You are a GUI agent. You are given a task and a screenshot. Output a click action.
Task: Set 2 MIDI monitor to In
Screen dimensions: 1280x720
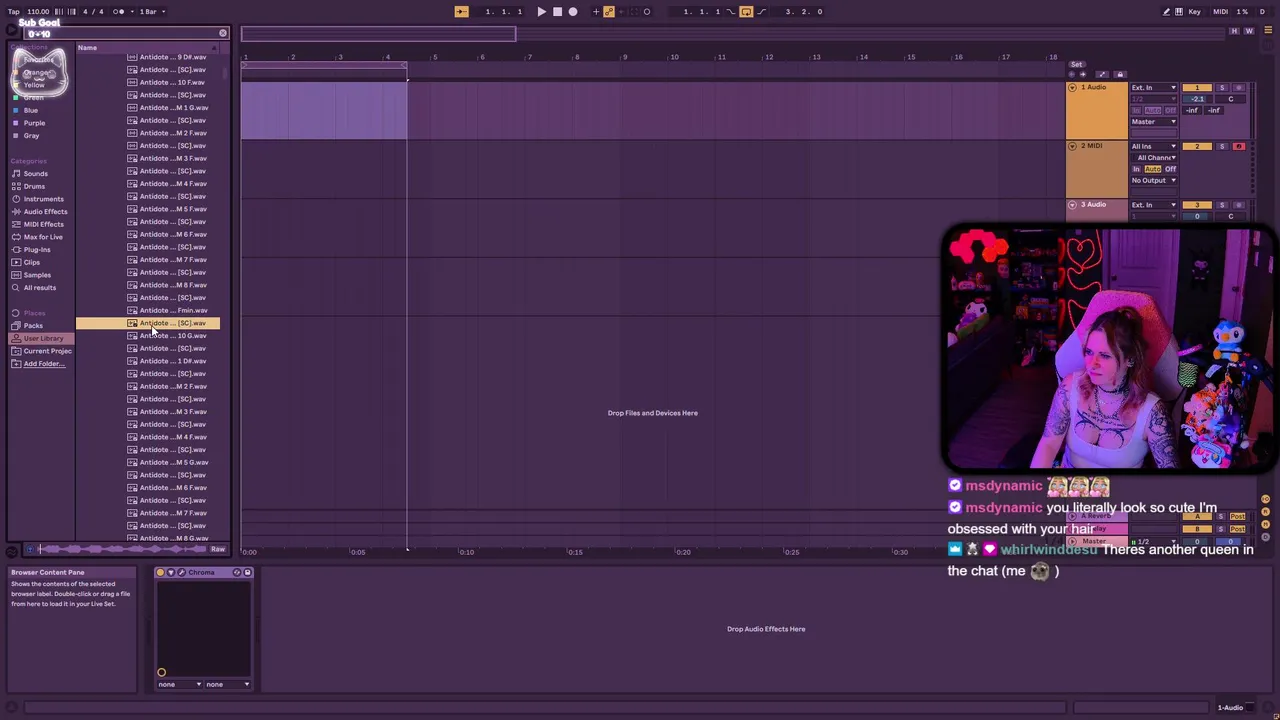point(1136,169)
